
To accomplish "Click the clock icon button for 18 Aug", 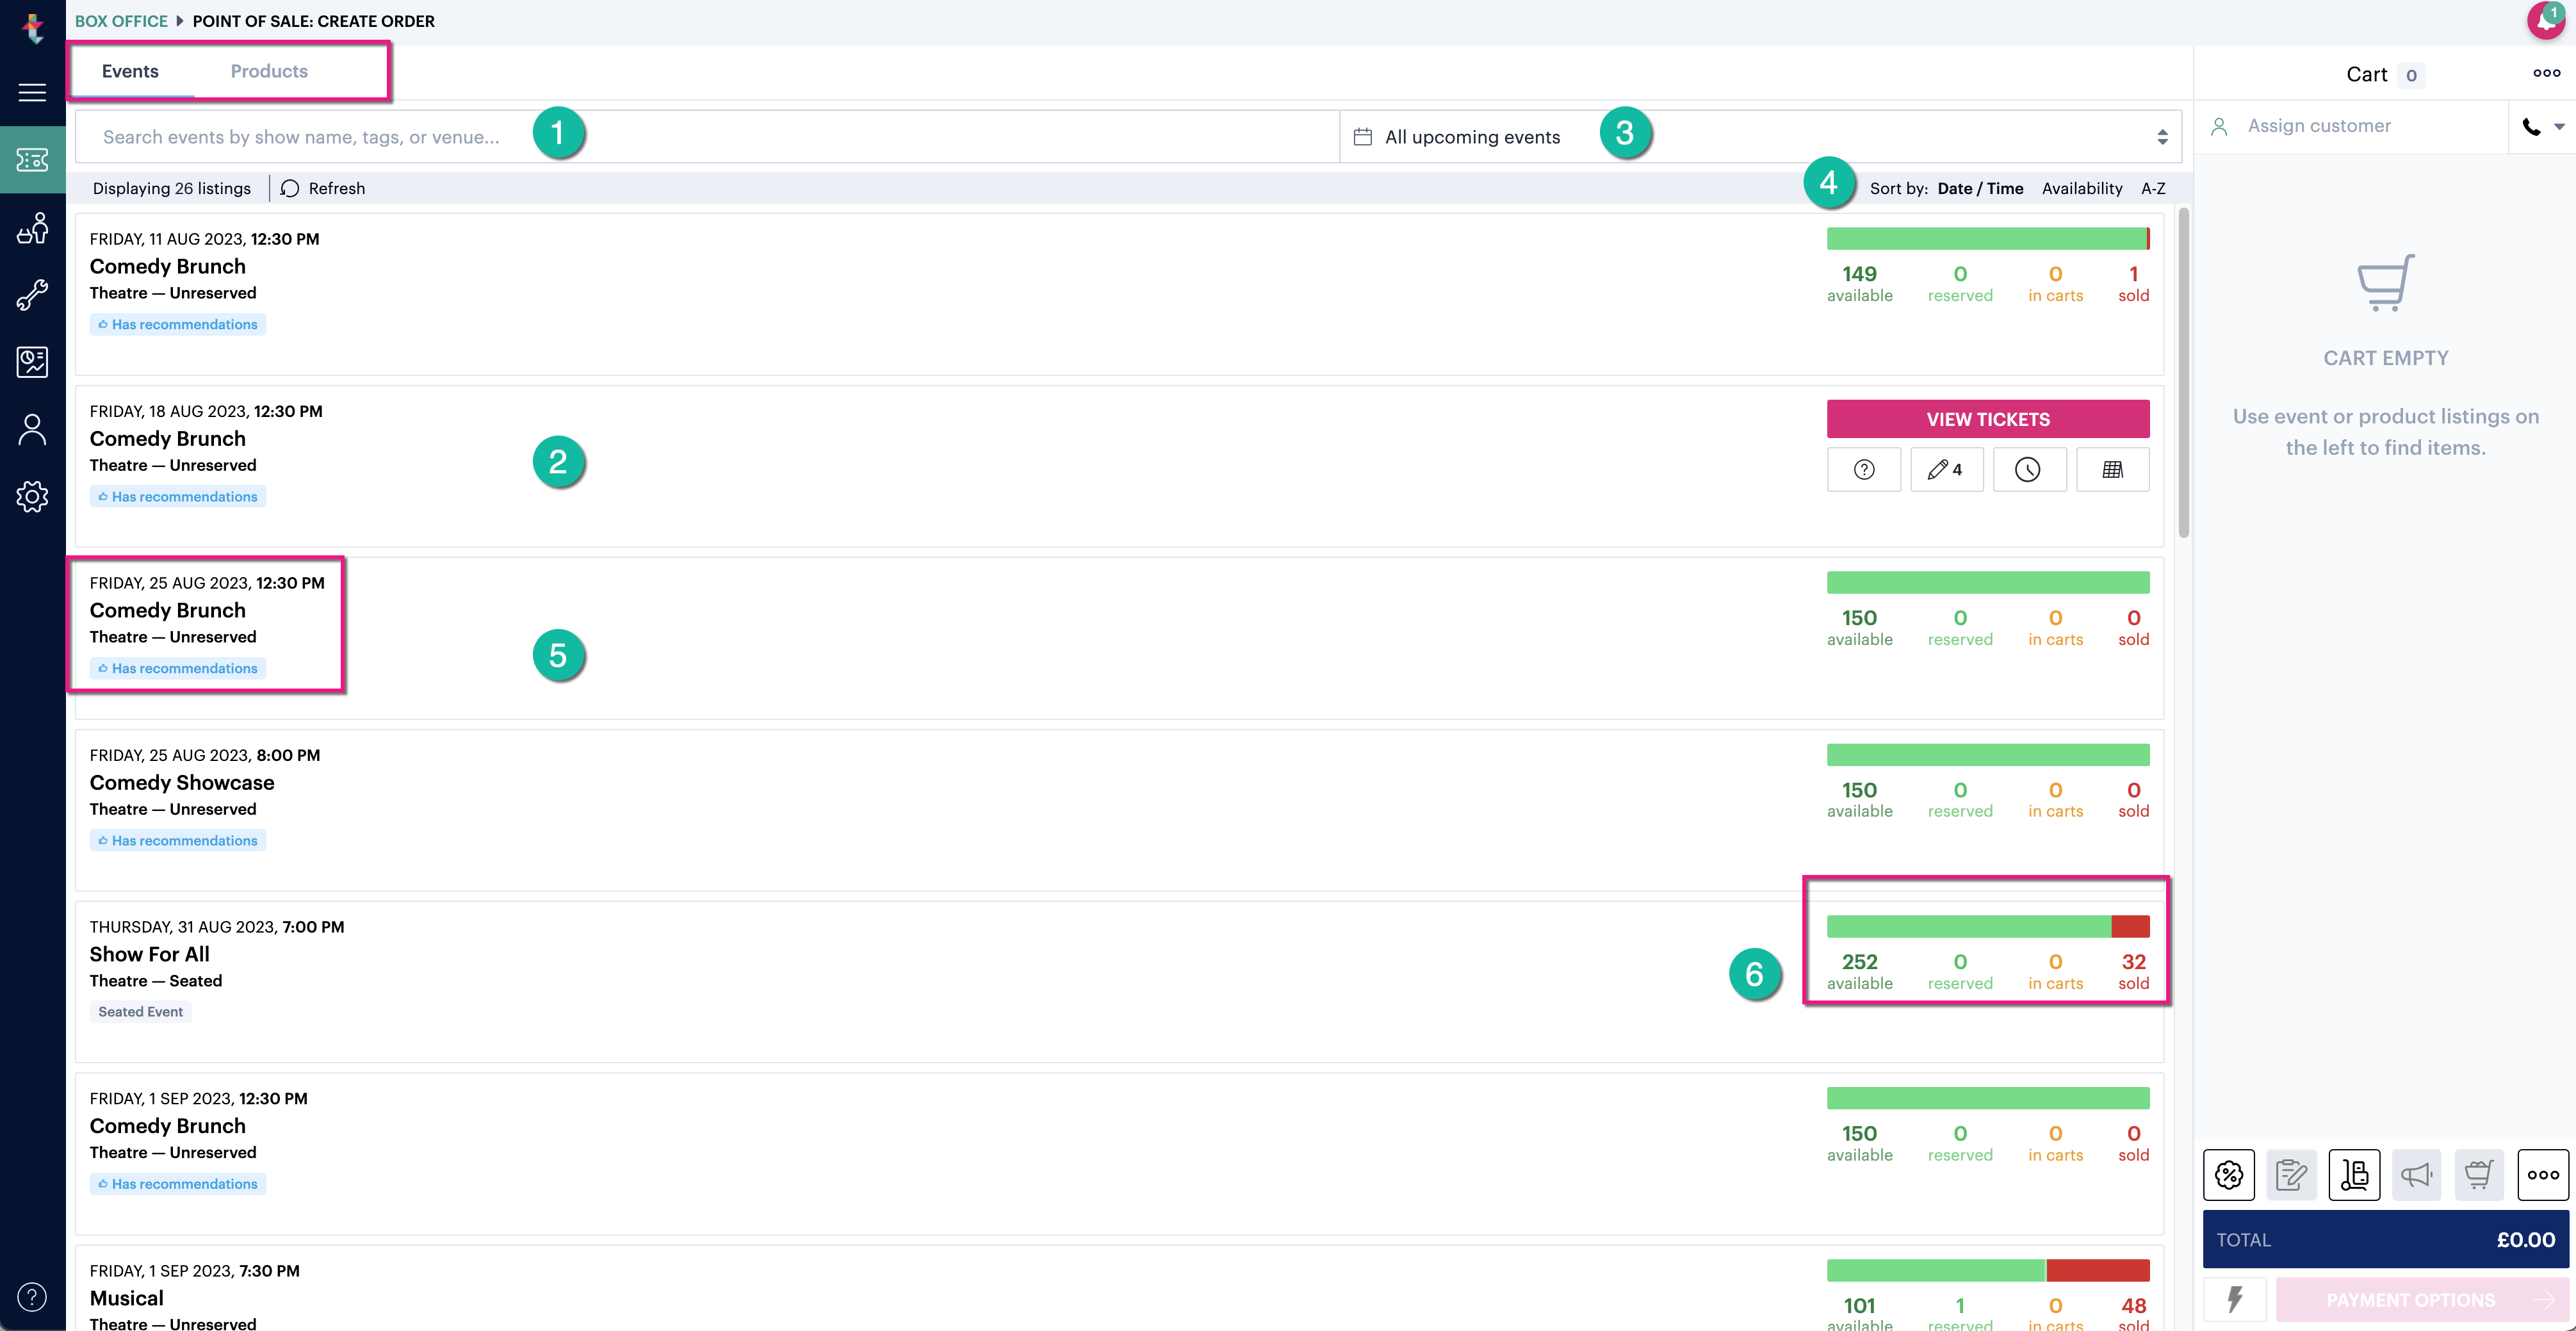I will tap(2029, 470).
